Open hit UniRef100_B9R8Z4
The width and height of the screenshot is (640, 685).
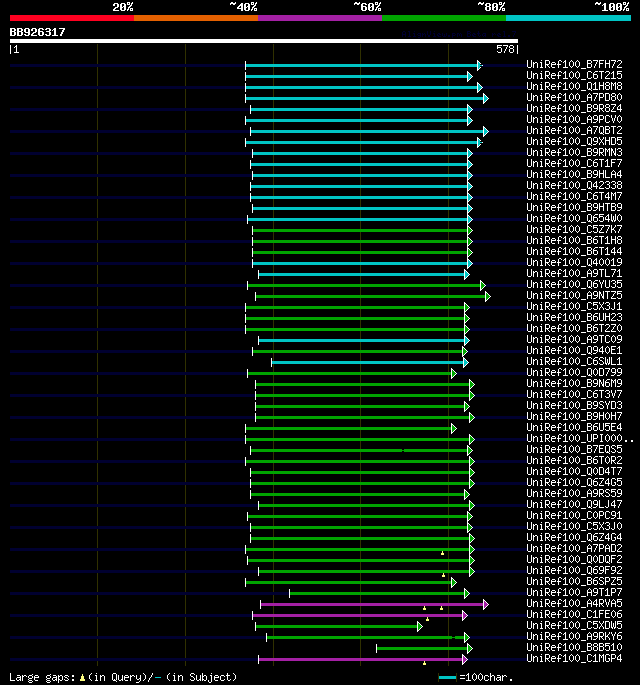pyautogui.click(x=574, y=108)
